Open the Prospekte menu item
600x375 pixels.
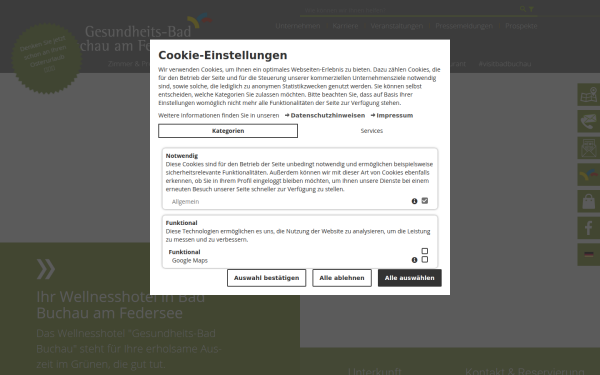pyautogui.click(x=521, y=26)
